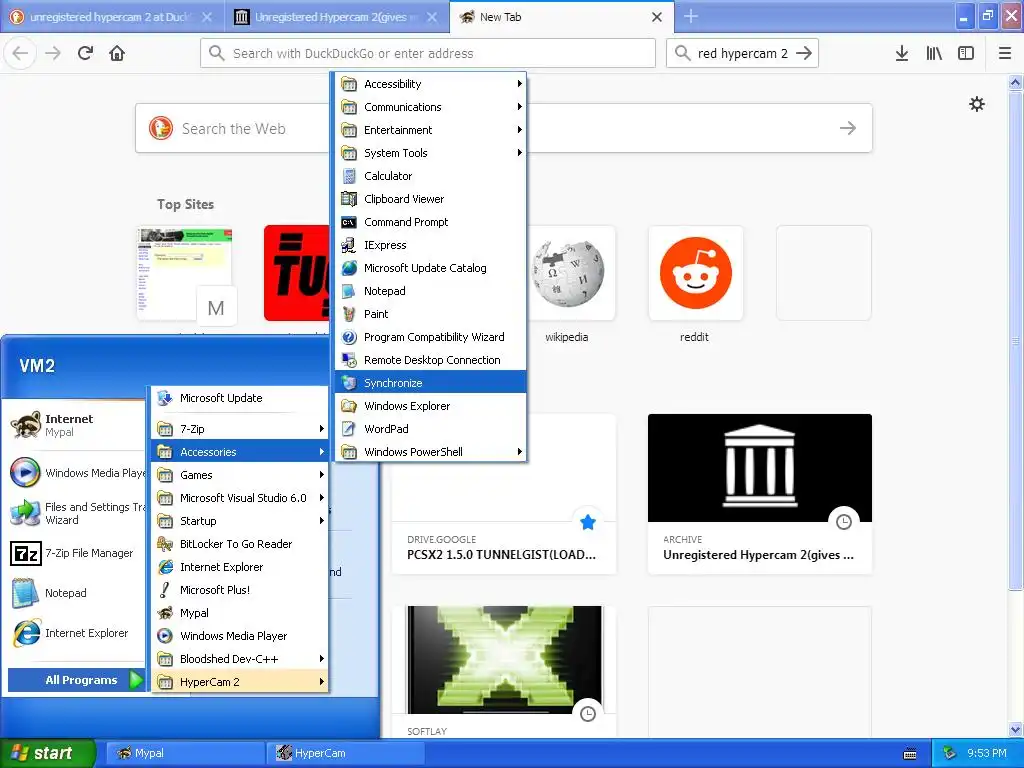This screenshot has height=768, width=1024.
Task: Open Windows Explorer from Accessories
Action: point(430,406)
